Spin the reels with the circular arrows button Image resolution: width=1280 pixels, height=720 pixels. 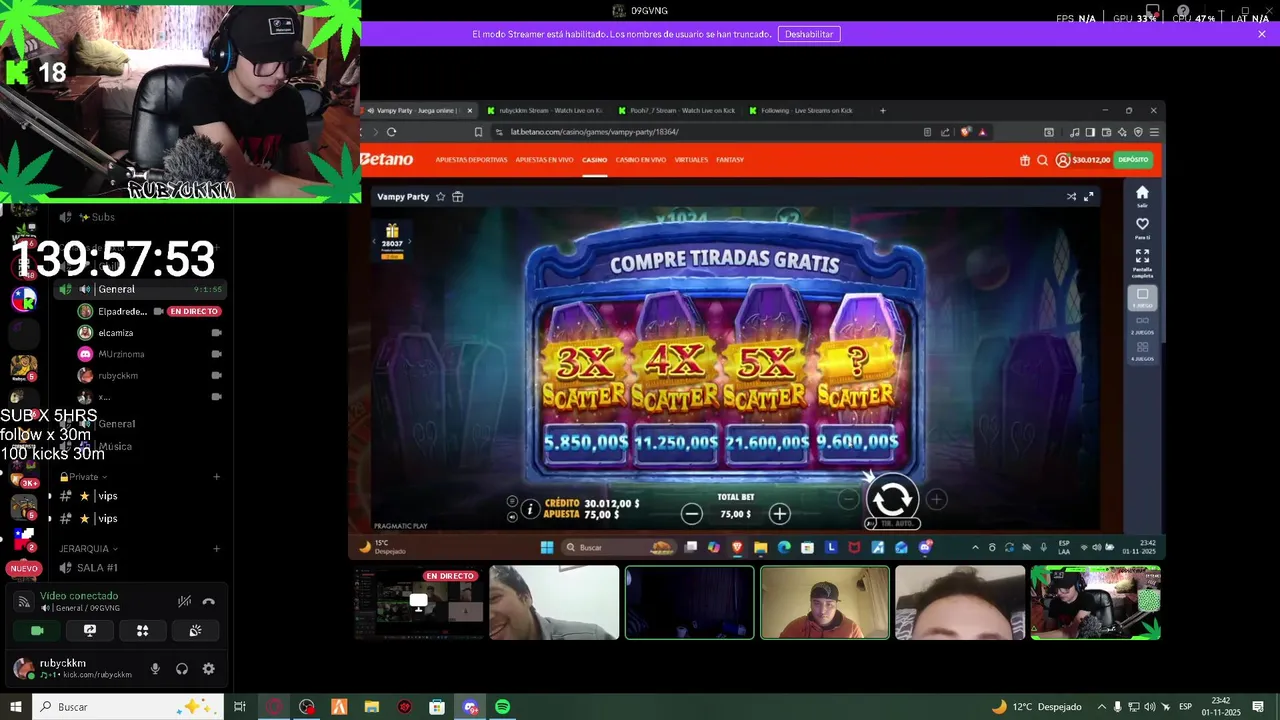tap(891, 497)
